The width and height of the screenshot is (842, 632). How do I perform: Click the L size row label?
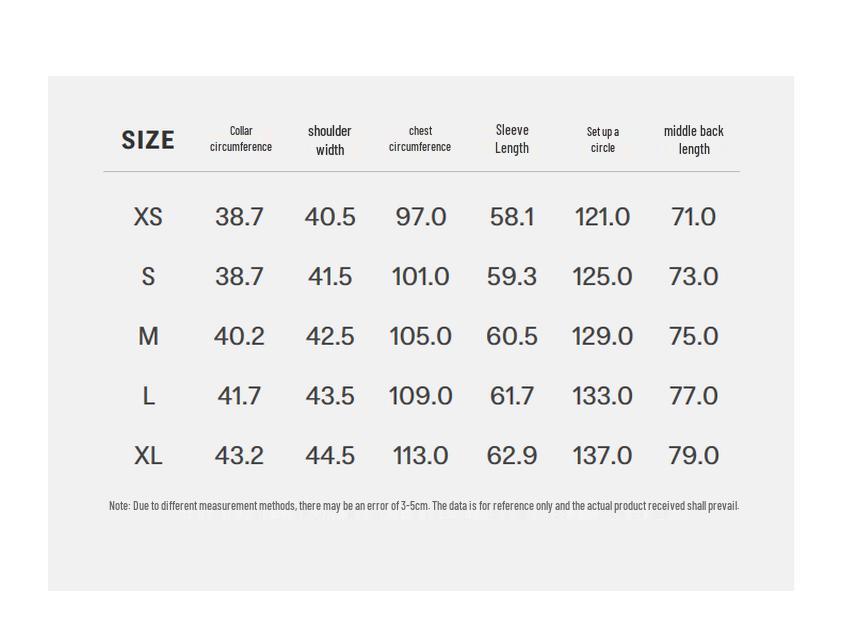tap(148, 396)
